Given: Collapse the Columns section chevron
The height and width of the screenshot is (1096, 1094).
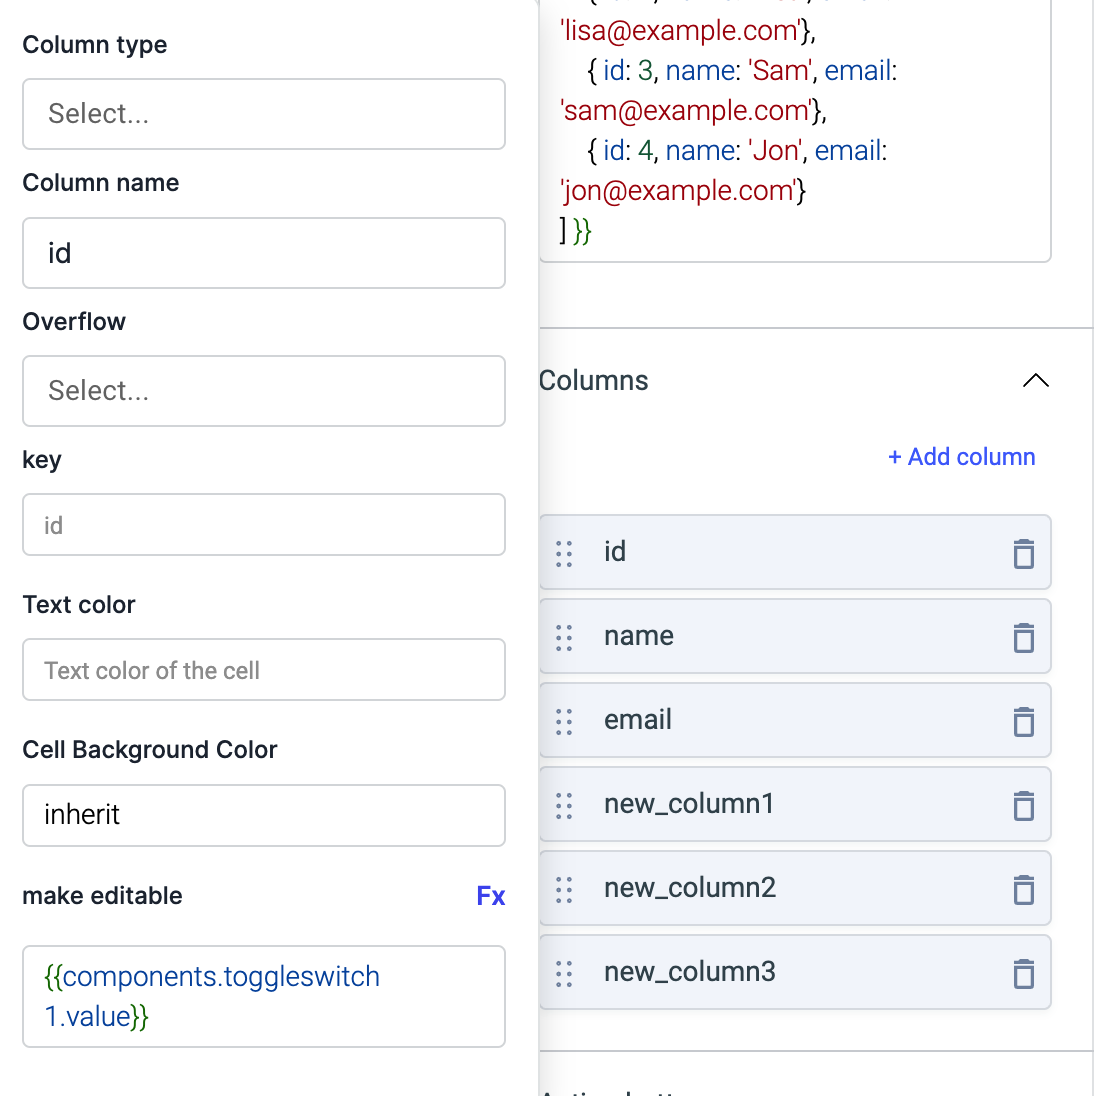Looking at the screenshot, I should (1035, 381).
